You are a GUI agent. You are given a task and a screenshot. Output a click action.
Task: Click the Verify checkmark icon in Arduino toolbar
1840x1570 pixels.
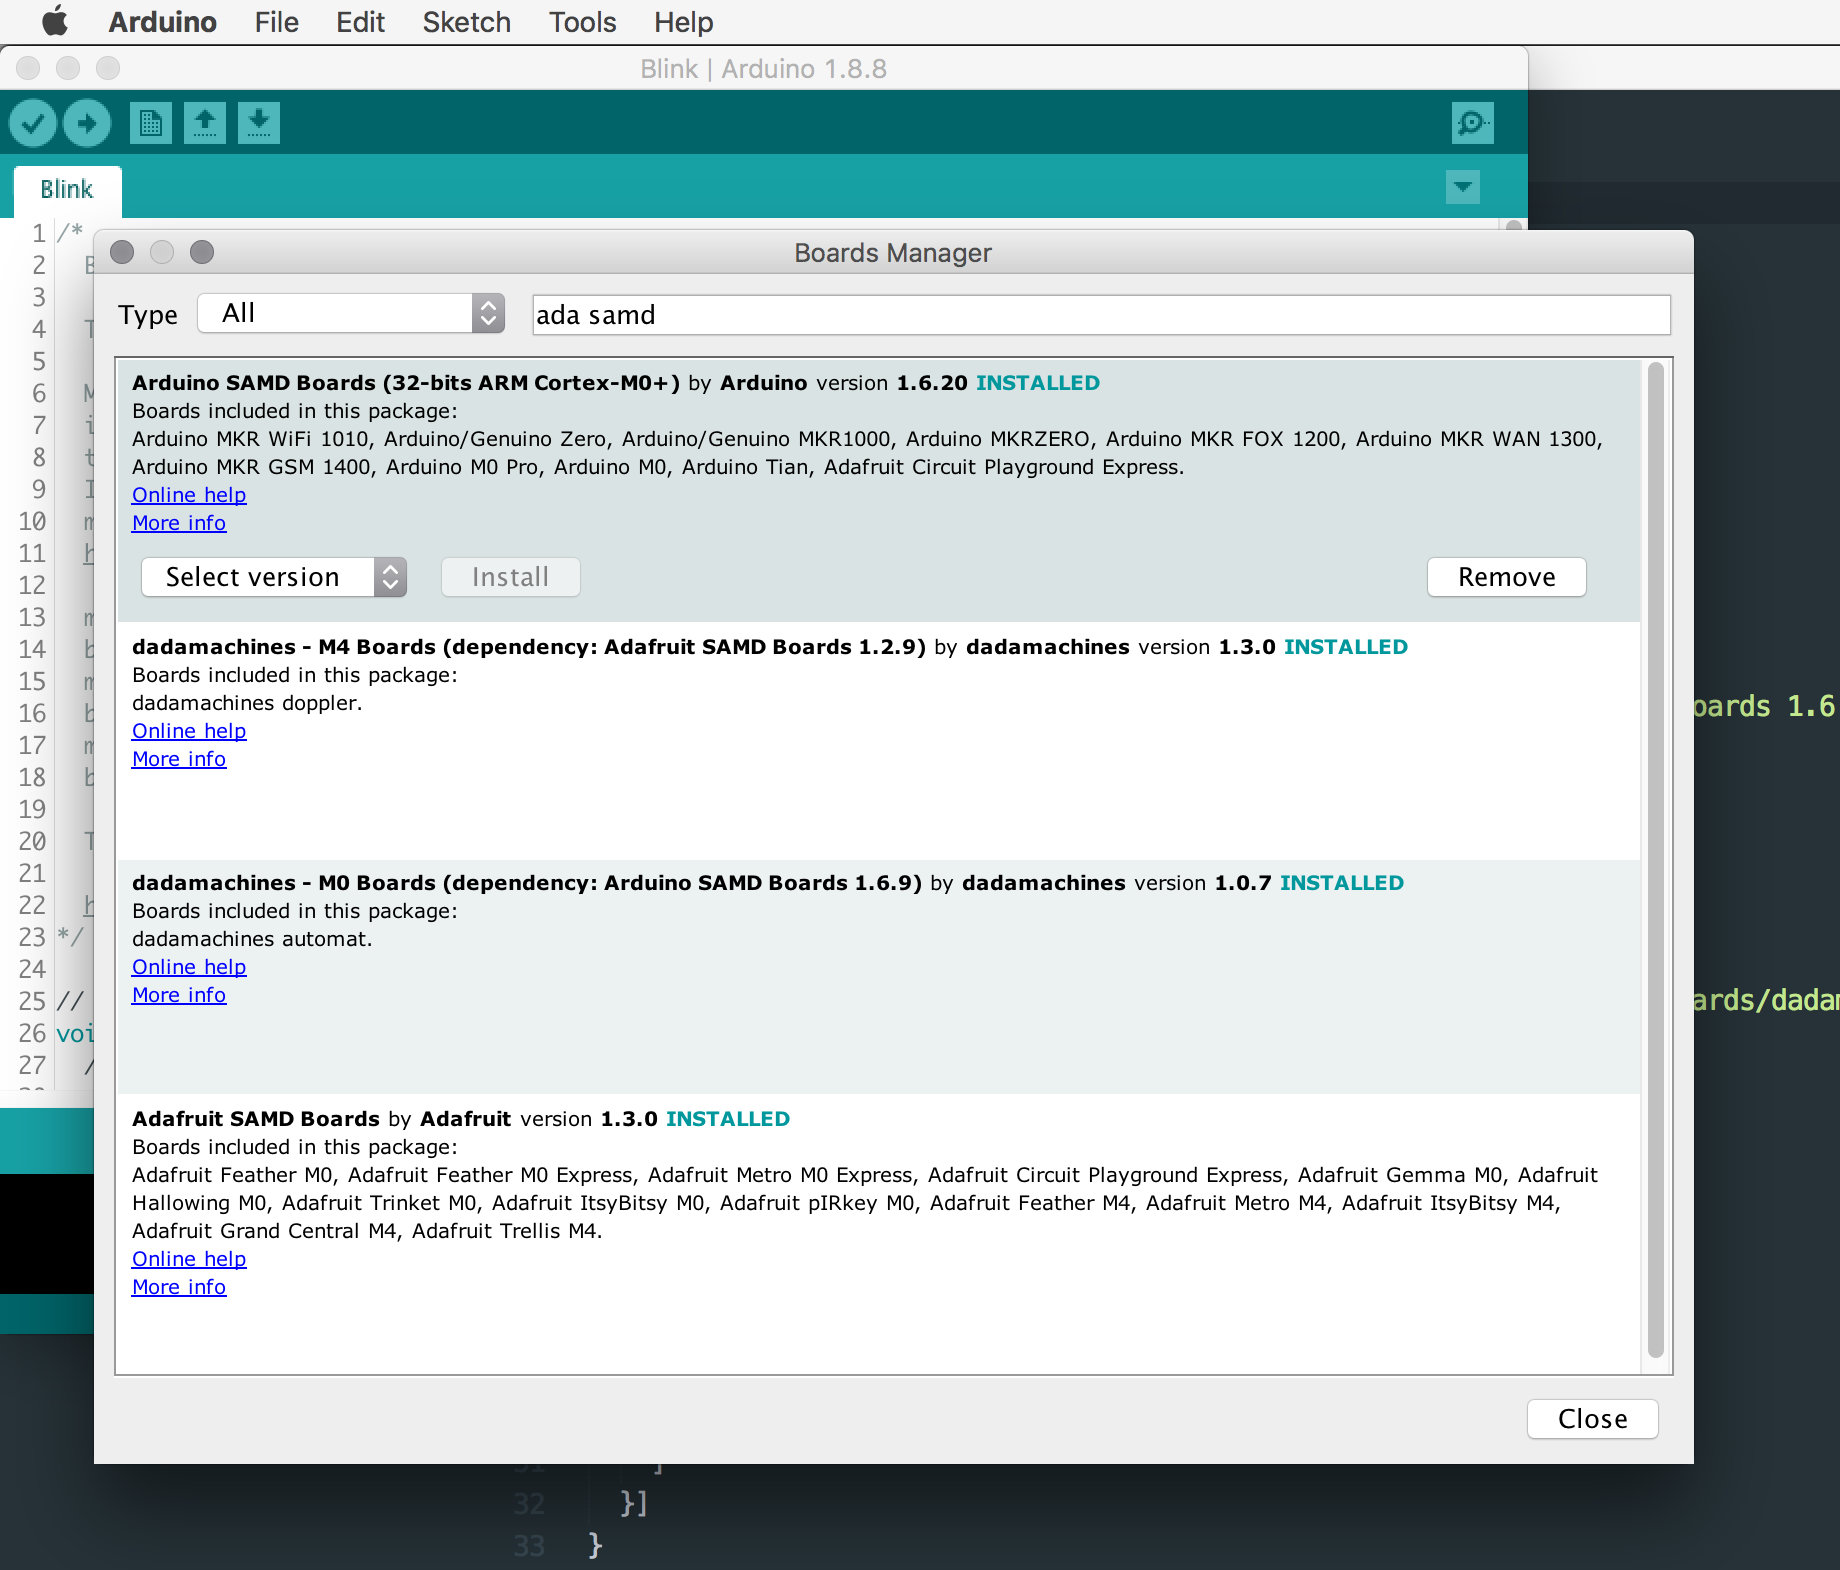tap(33, 123)
